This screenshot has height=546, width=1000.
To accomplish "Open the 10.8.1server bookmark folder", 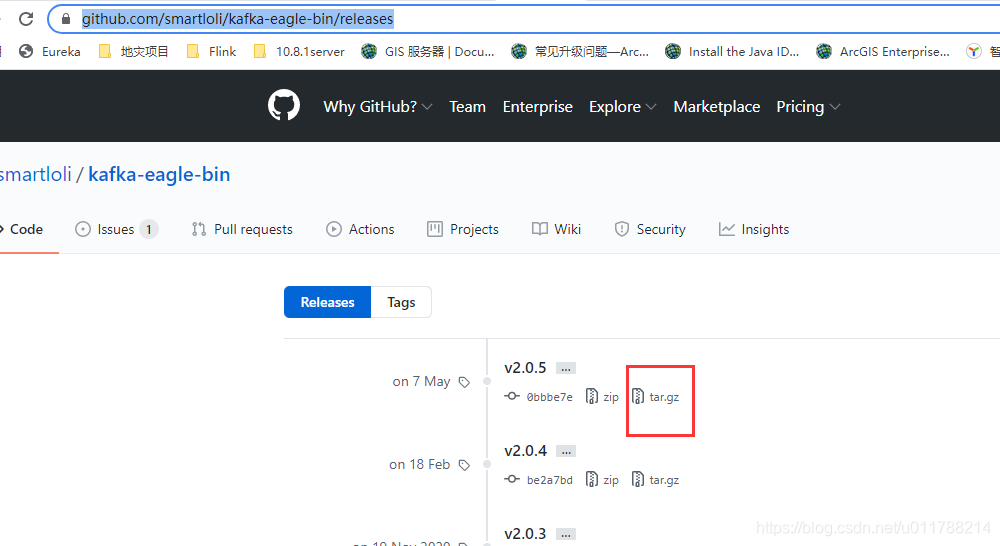I will click(299, 52).
